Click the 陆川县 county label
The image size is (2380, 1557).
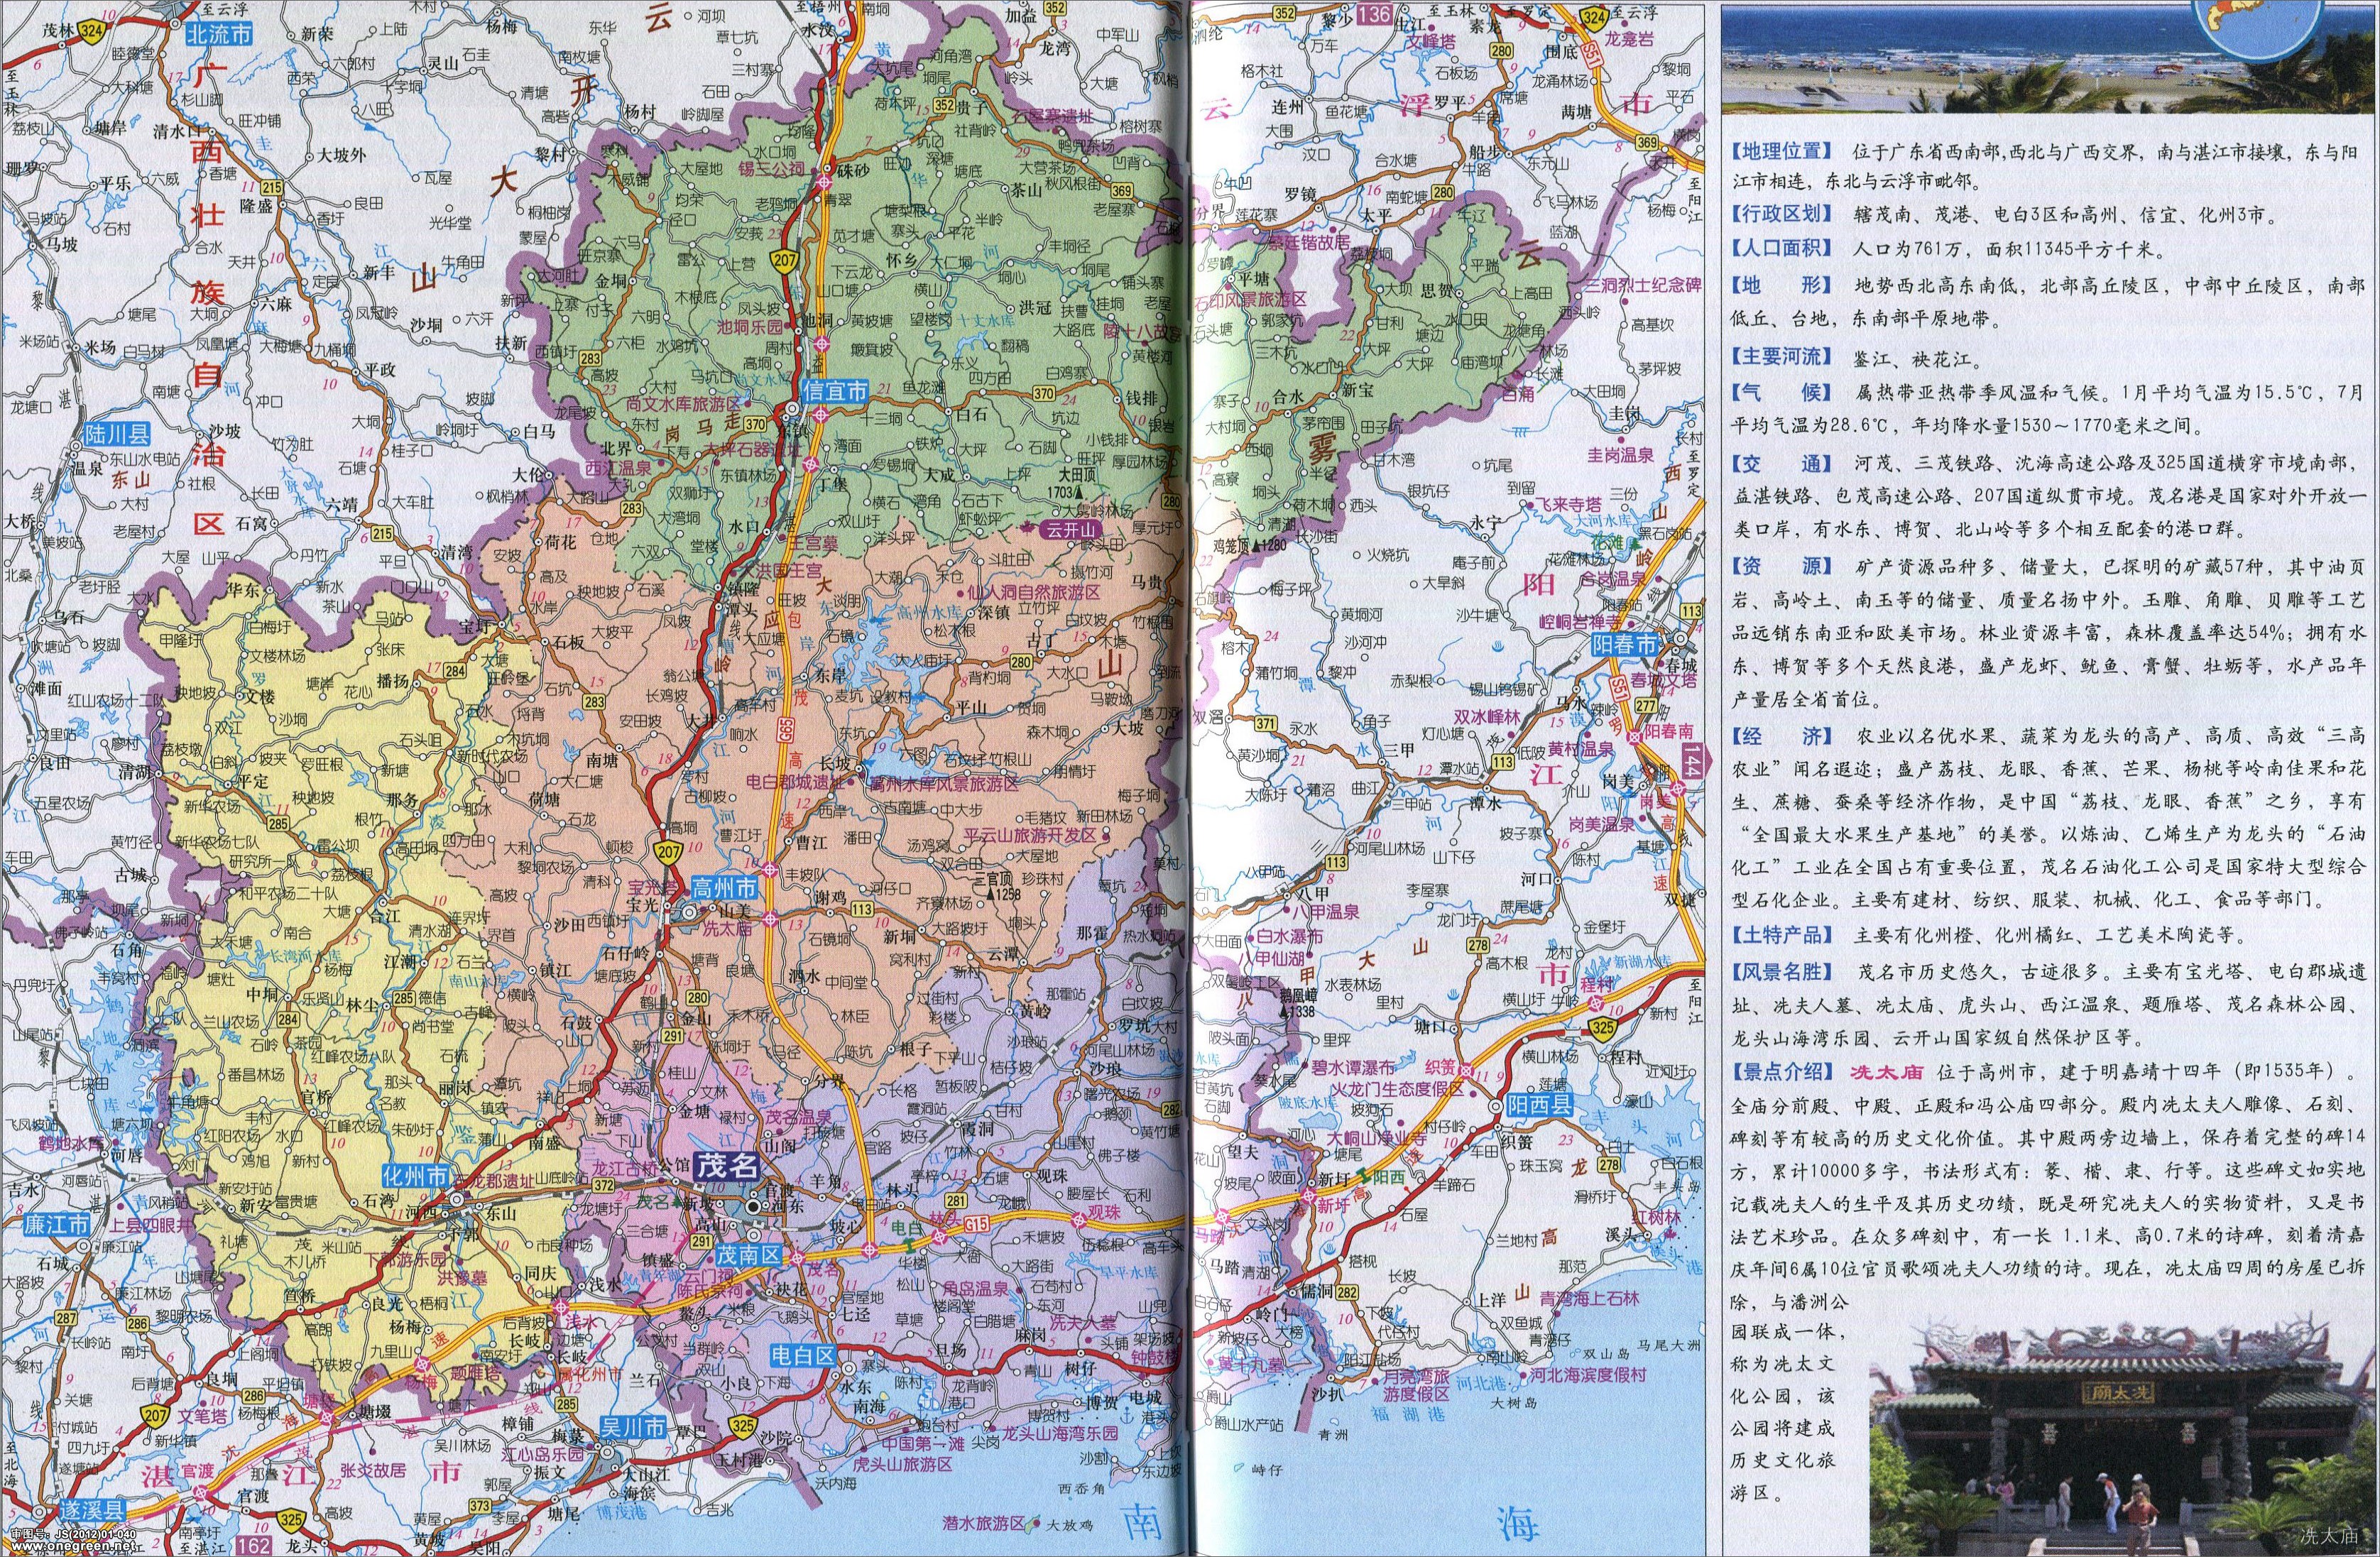(x=117, y=434)
